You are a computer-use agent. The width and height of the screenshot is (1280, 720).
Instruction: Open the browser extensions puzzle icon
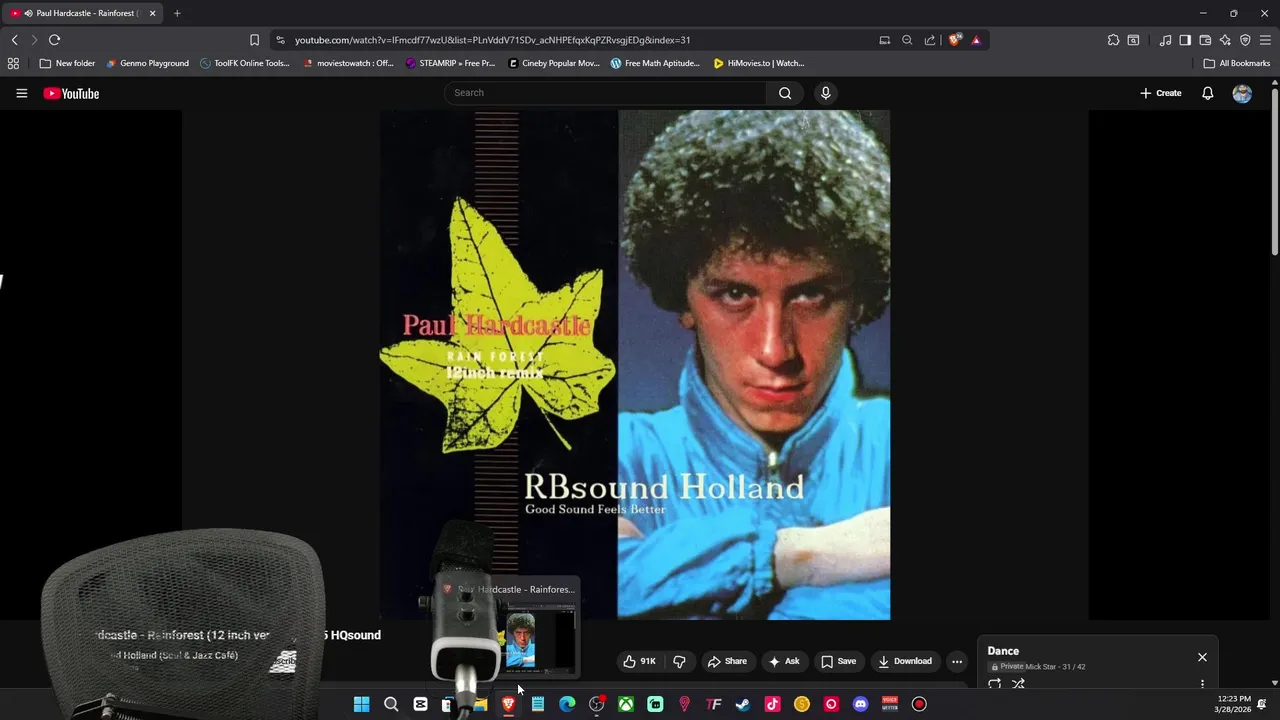pos(1113,40)
